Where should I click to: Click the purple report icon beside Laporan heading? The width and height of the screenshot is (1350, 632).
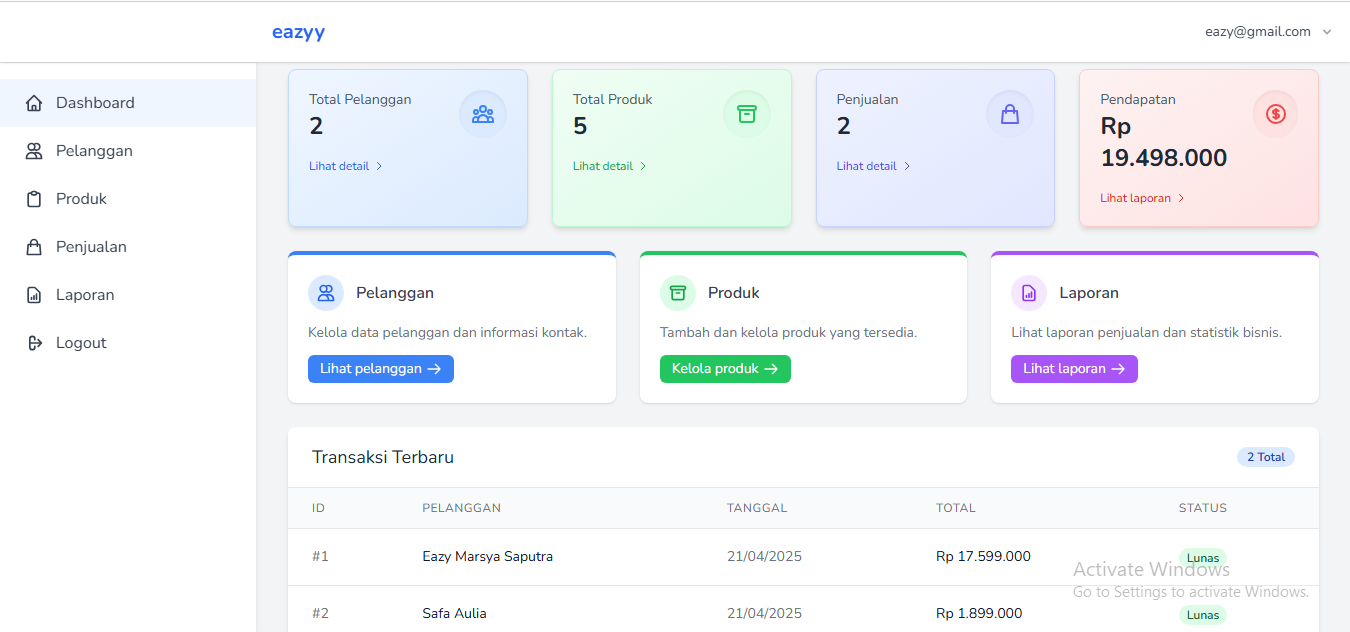pos(1028,293)
